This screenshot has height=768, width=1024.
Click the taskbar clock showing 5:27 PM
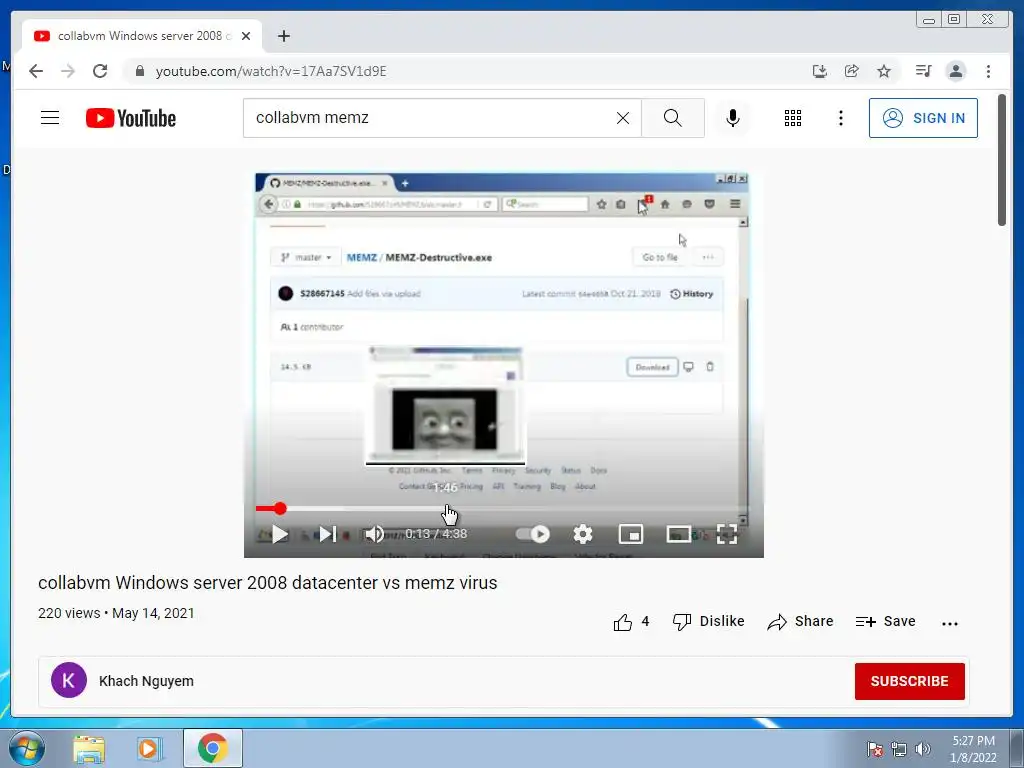click(x=973, y=749)
